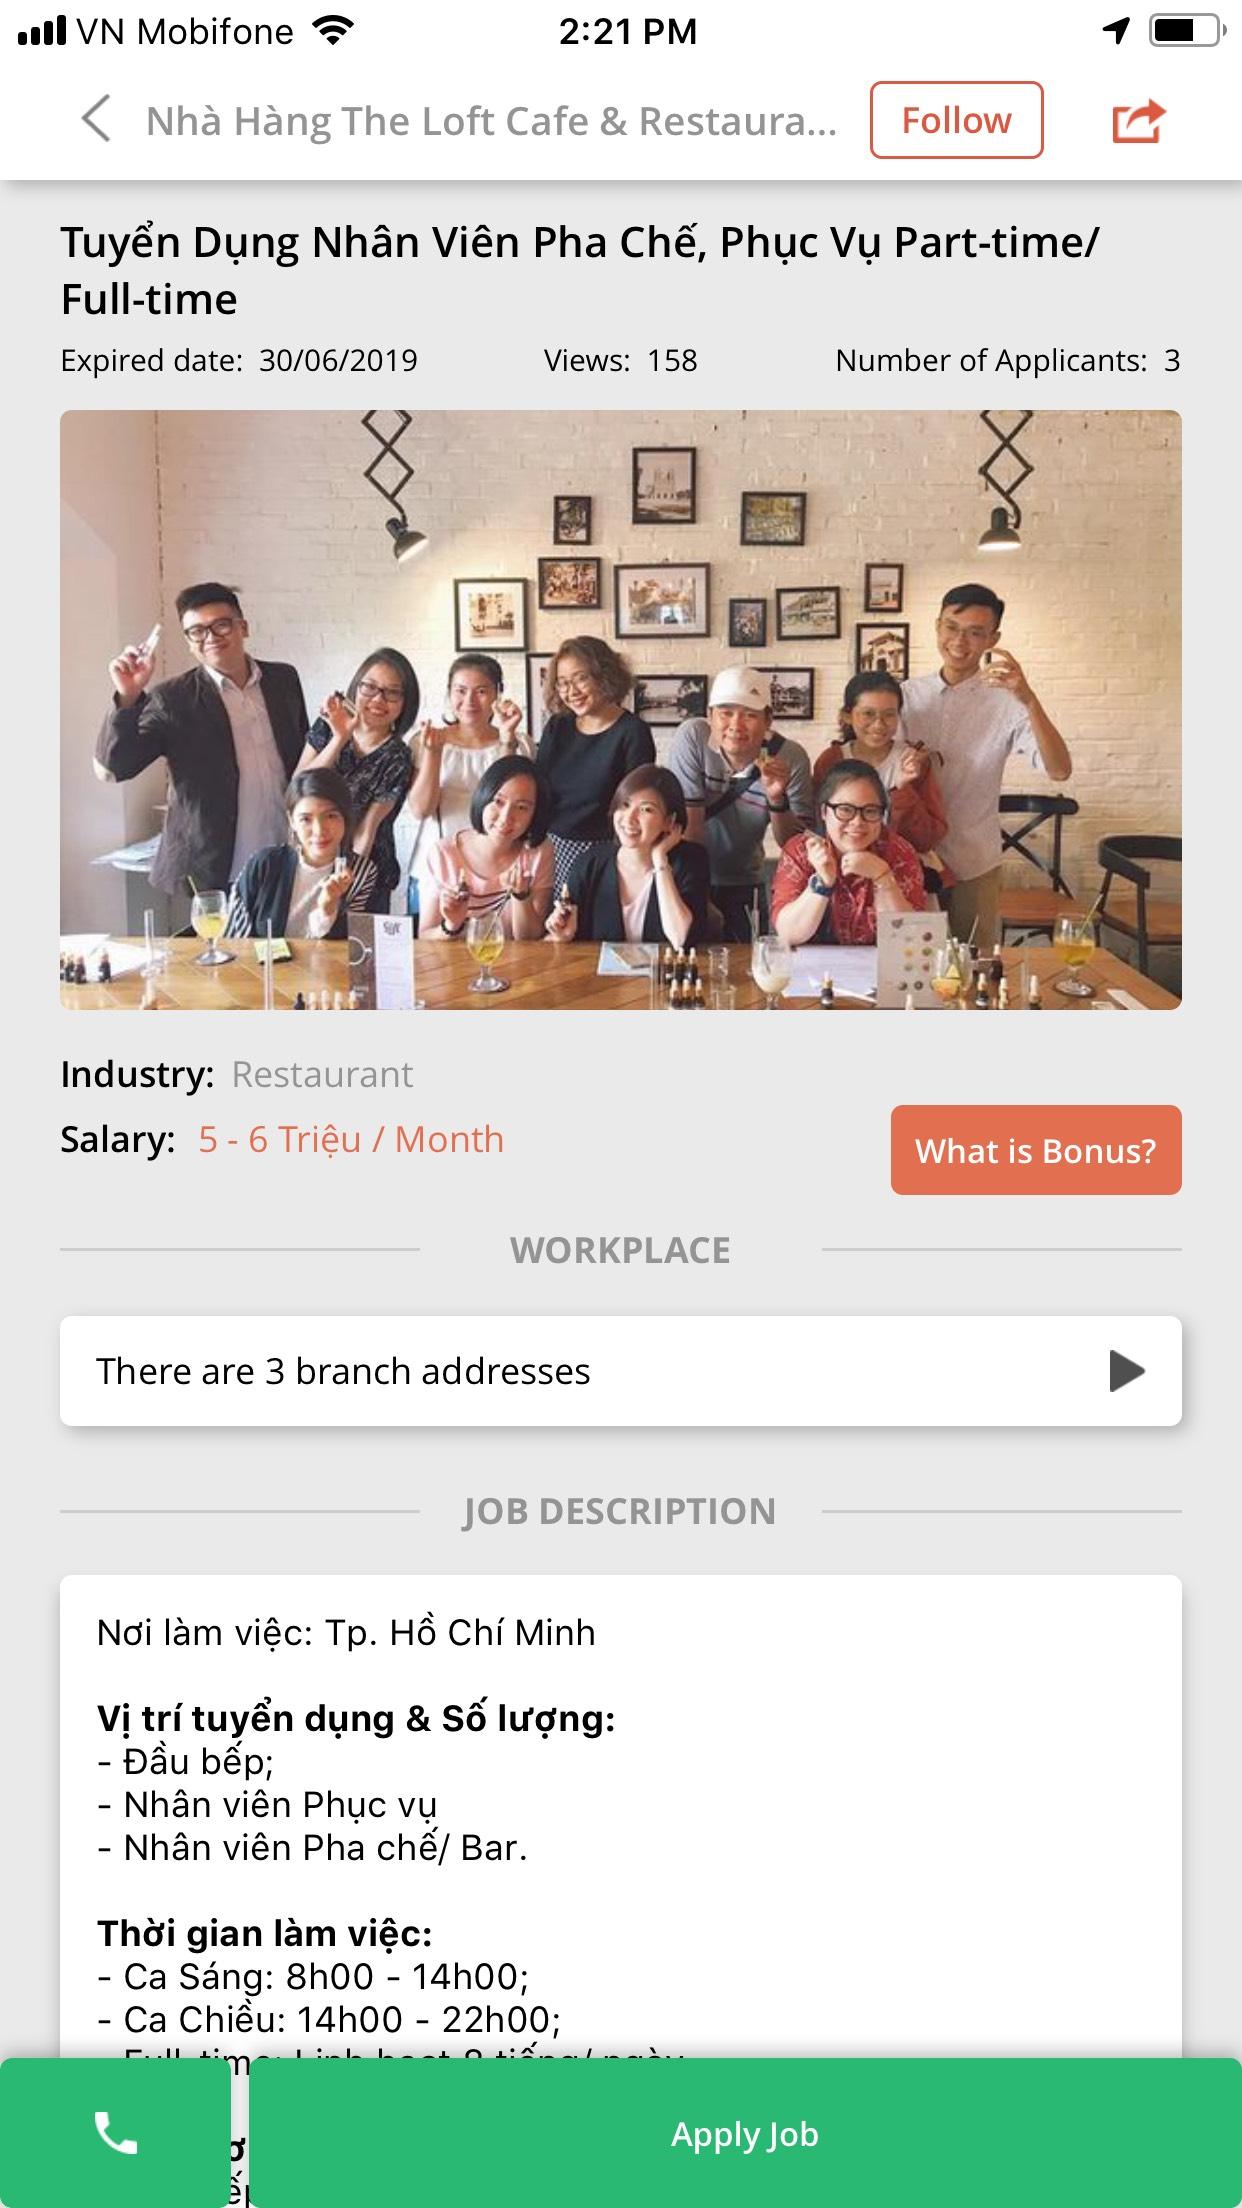This screenshot has width=1242, height=2208.
Task: Expand the 3 branch addresses arrow
Action: tap(1127, 1371)
